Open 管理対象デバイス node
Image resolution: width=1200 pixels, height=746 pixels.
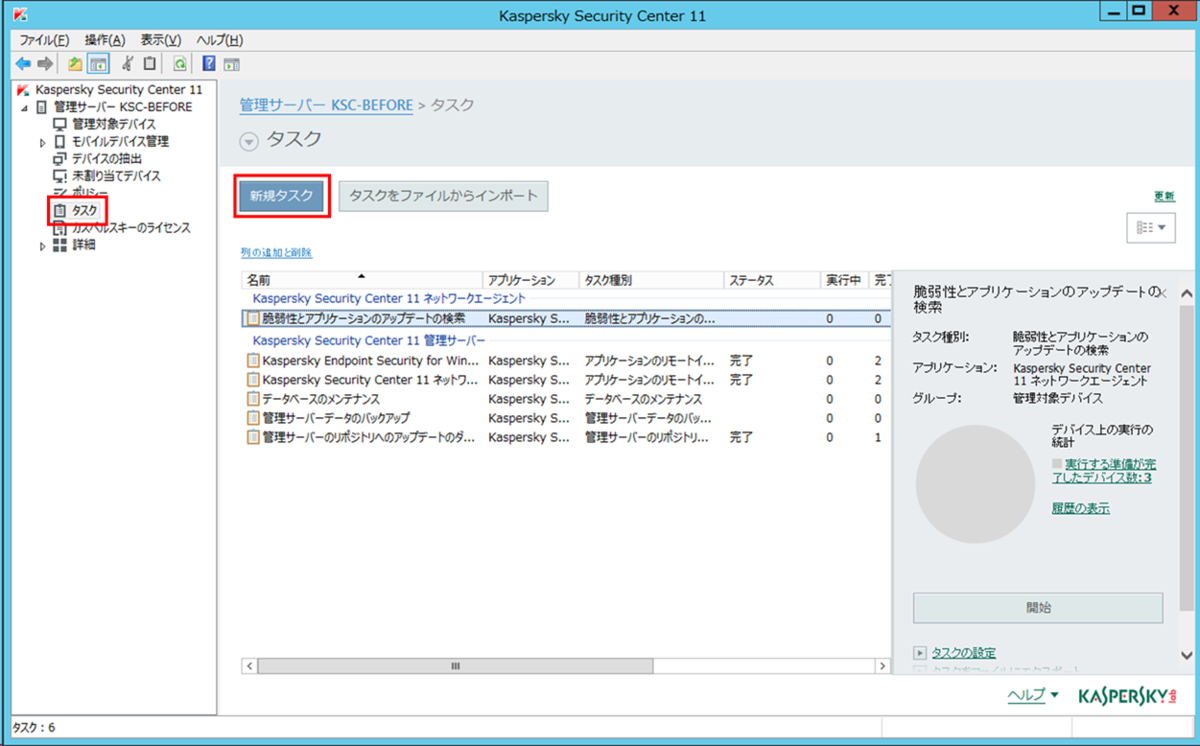114,124
